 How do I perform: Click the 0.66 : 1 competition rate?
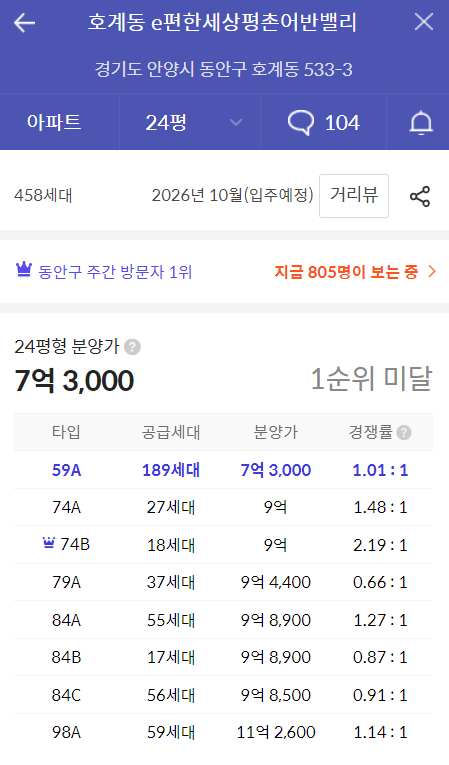click(380, 582)
